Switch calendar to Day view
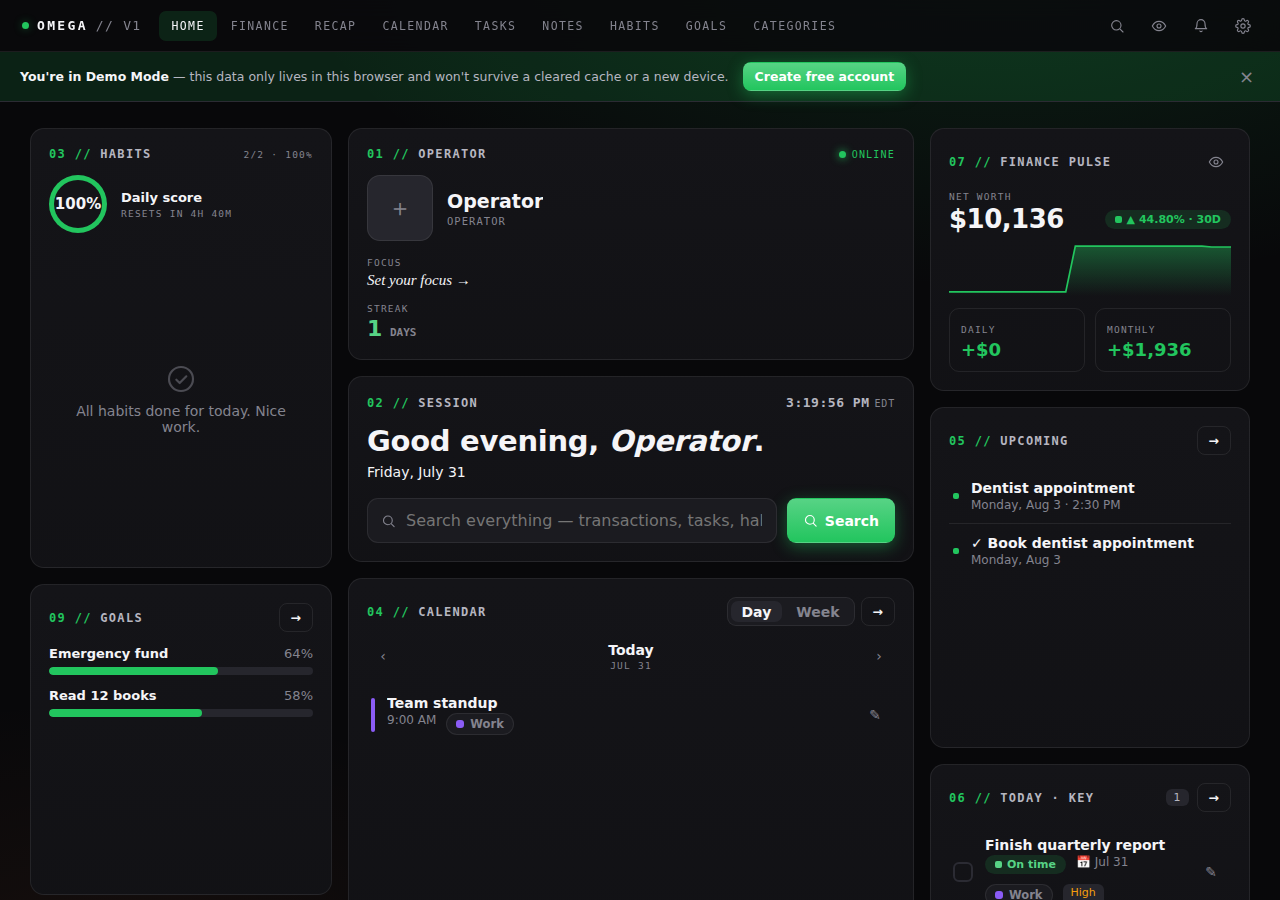Image resolution: width=1280 pixels, height=900 pixels. 756,612
